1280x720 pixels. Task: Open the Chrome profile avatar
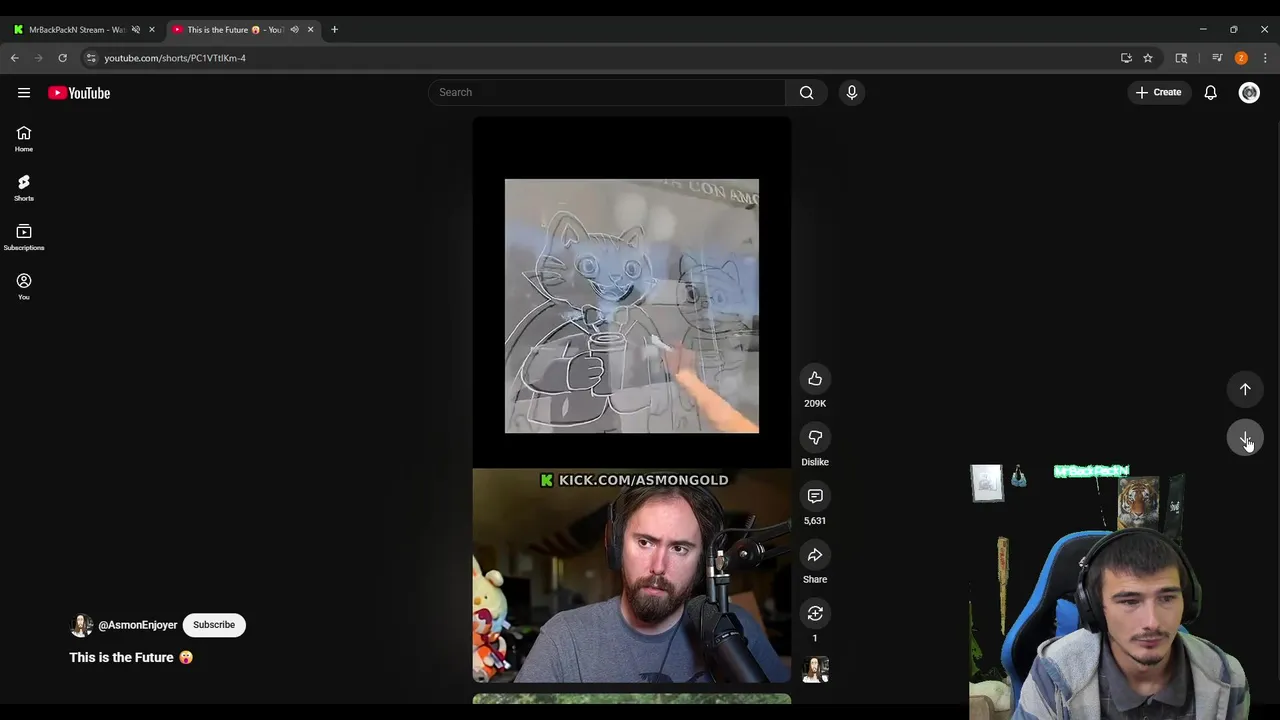point(1241,58)
